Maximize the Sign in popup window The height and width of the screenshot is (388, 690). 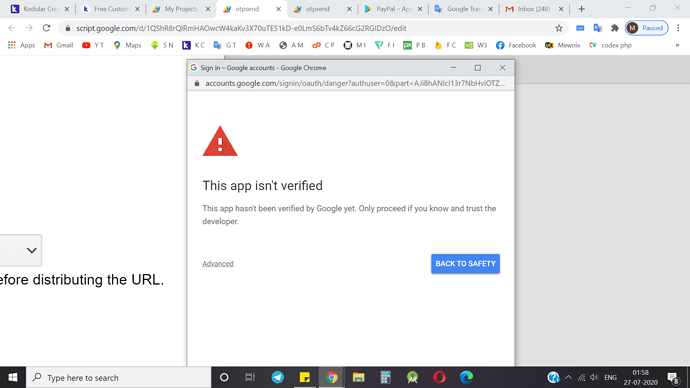(477, 68)
